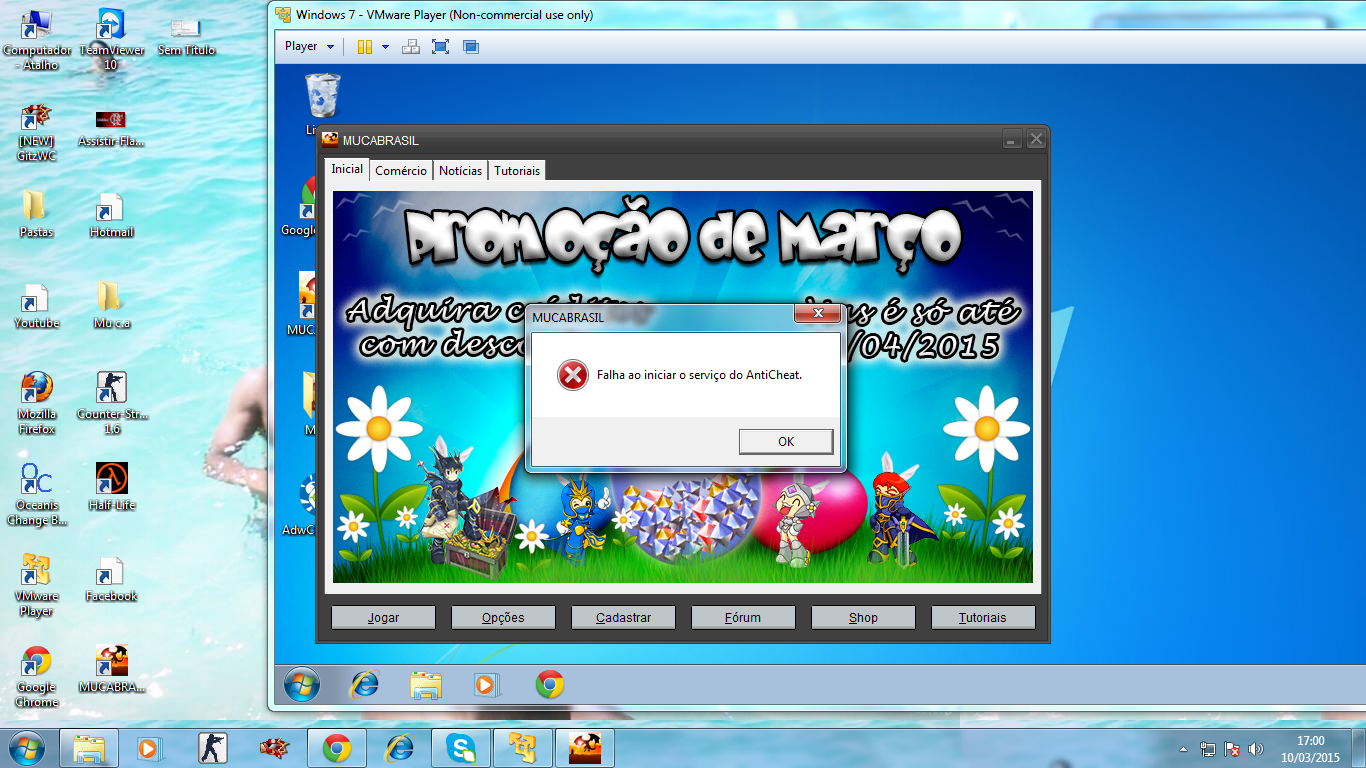Screen dimensions: 1366x768
Task: Switch VMware Player to Unity mode
Action: pyautogui.click(x=471, y=47)
